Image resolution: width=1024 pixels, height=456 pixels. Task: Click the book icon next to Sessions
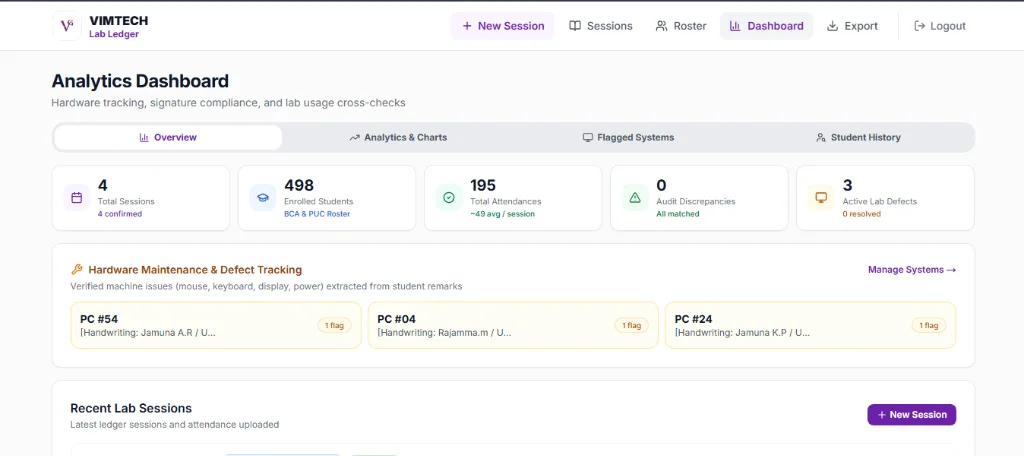pos(575,26)
